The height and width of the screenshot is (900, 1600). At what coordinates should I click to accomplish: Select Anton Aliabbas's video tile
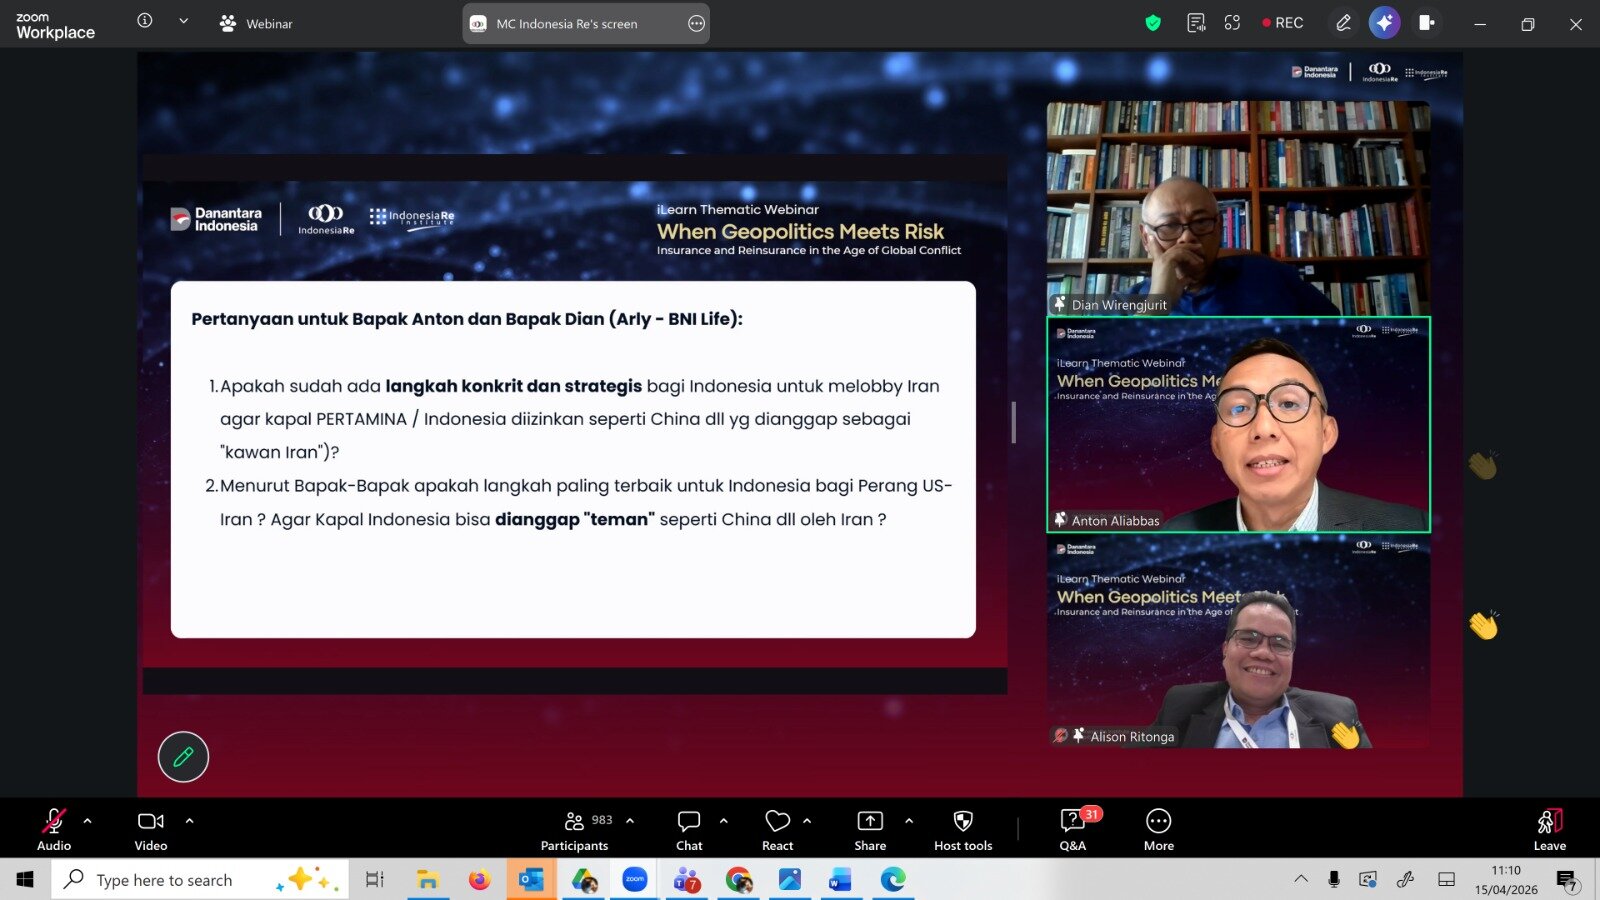[1238, 424]
